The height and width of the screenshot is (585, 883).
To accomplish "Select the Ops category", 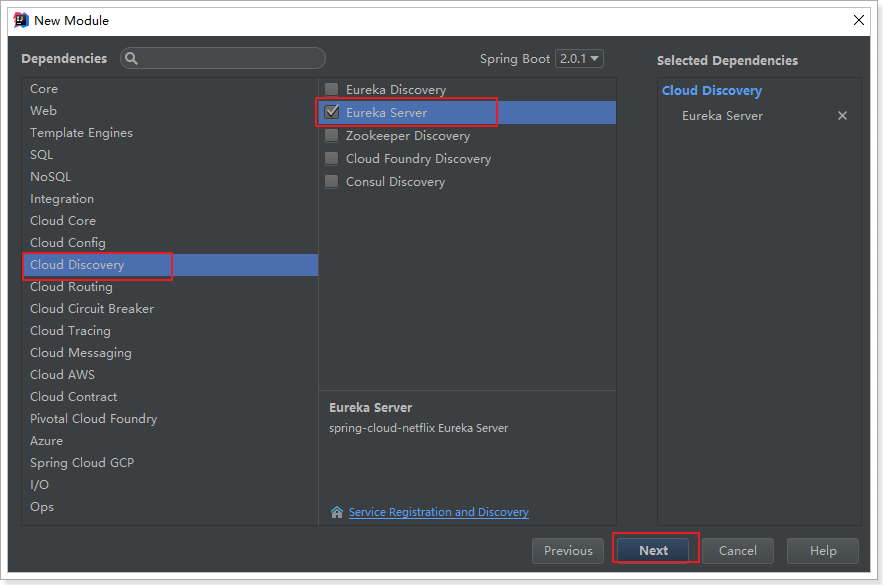I will click(x=170, y=506).
